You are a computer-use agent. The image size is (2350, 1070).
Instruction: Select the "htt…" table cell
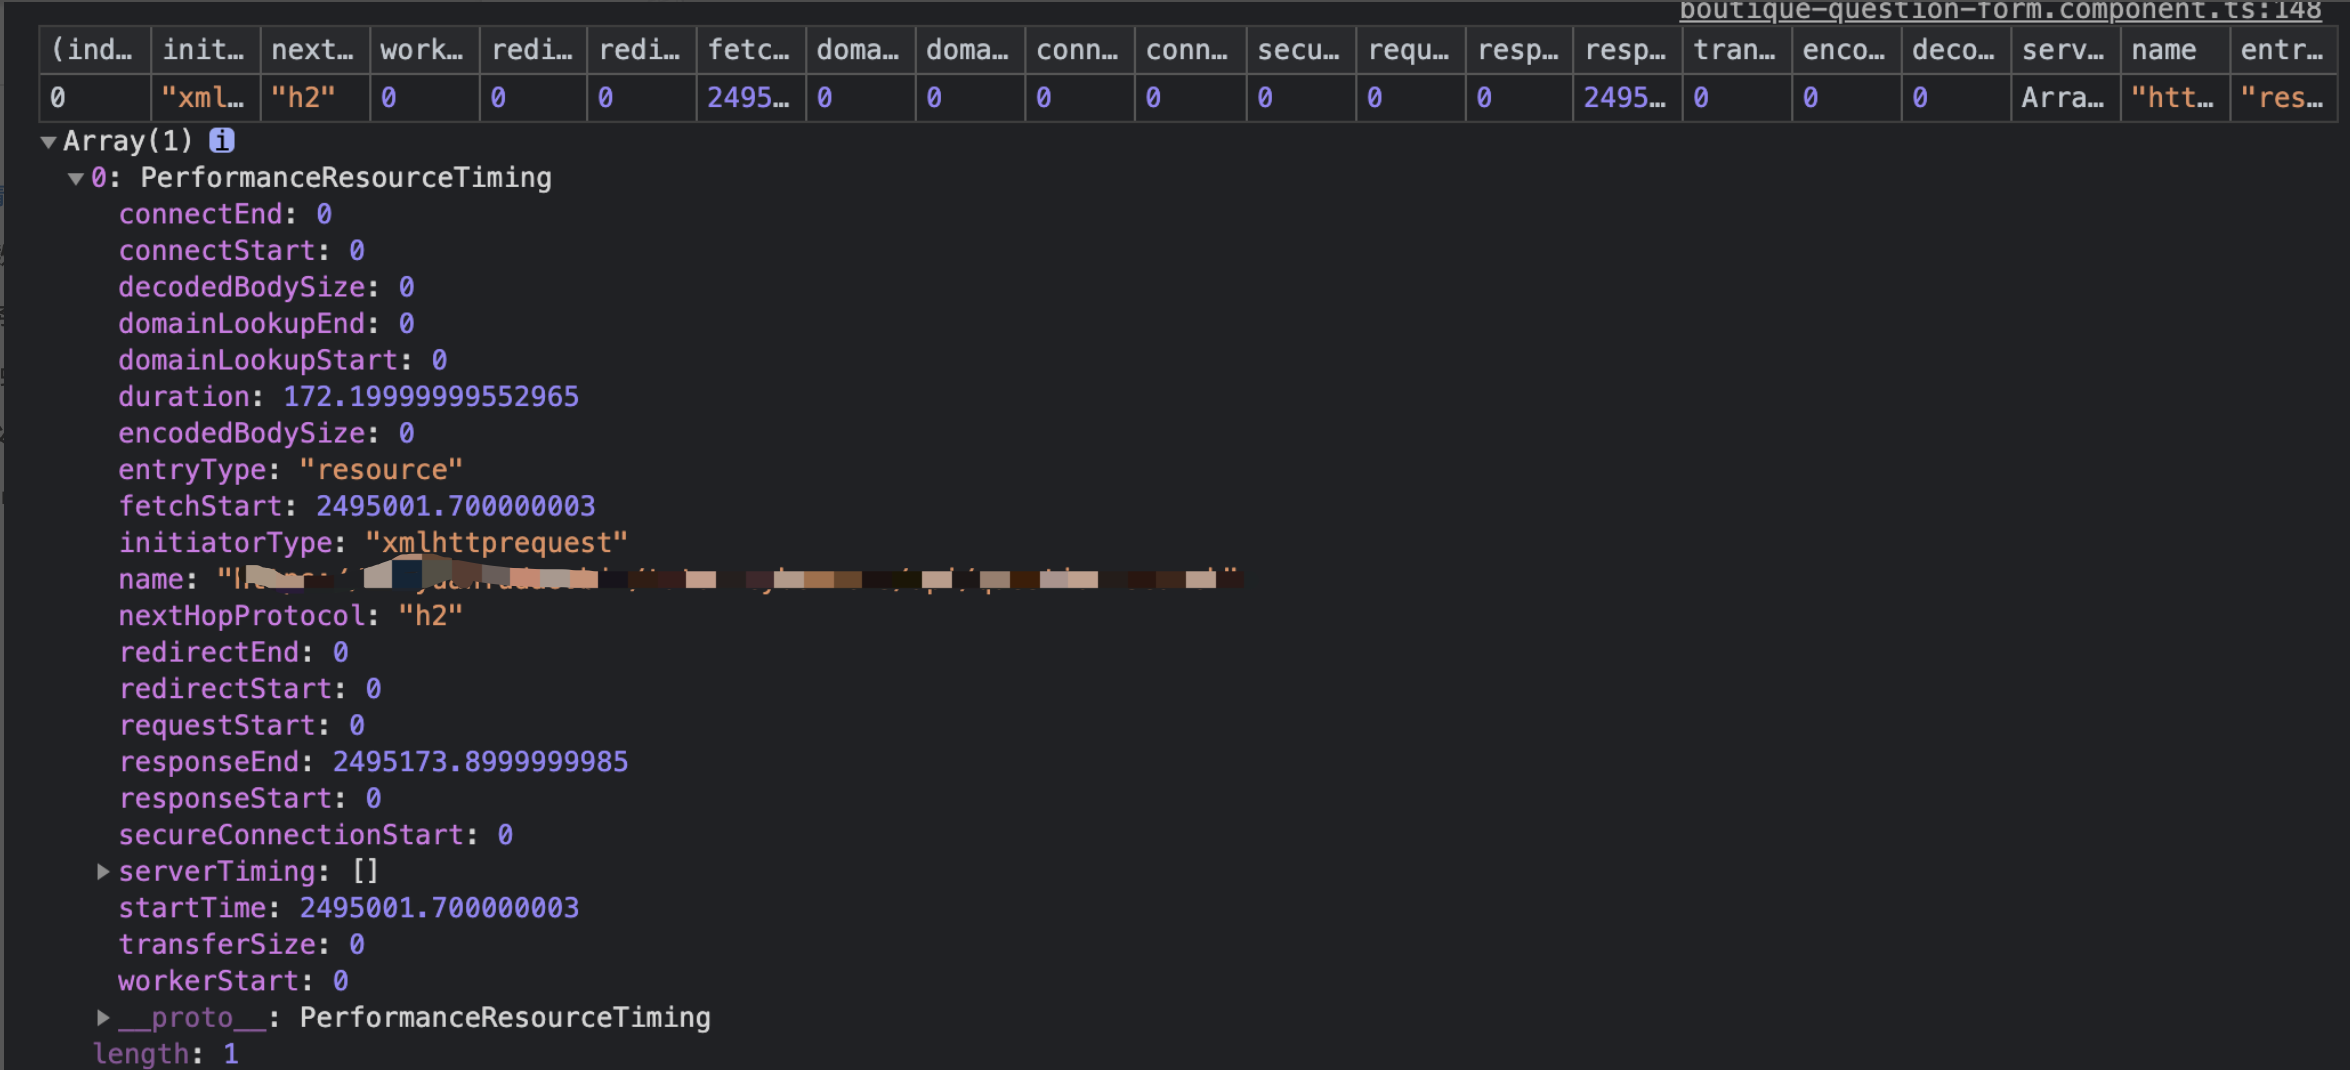click(x=2175, y=98)
